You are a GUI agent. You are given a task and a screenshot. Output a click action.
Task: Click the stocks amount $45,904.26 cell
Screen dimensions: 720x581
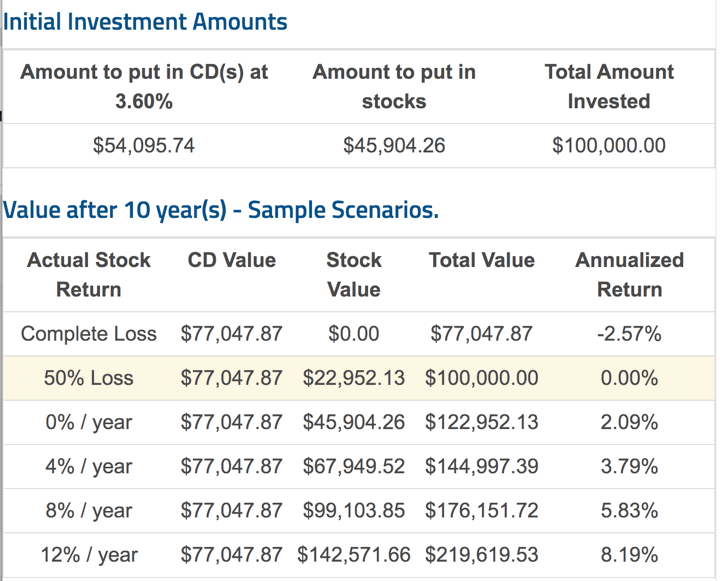(x=393, y=146)
